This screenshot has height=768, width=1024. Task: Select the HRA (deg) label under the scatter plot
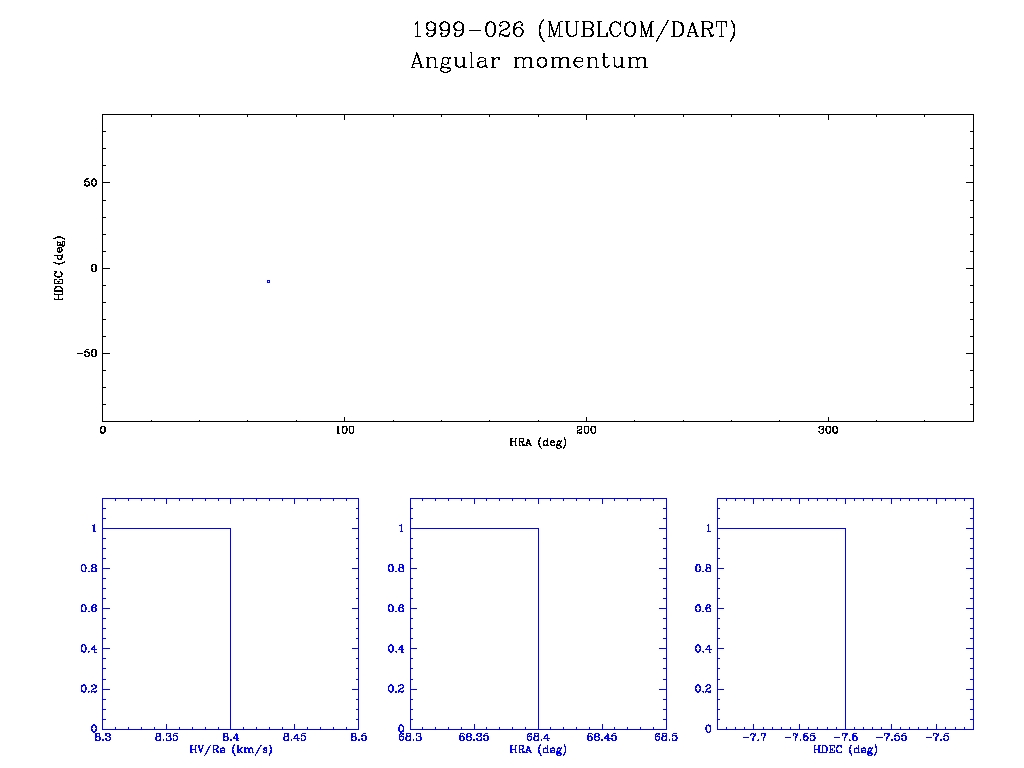coord(537,442)
